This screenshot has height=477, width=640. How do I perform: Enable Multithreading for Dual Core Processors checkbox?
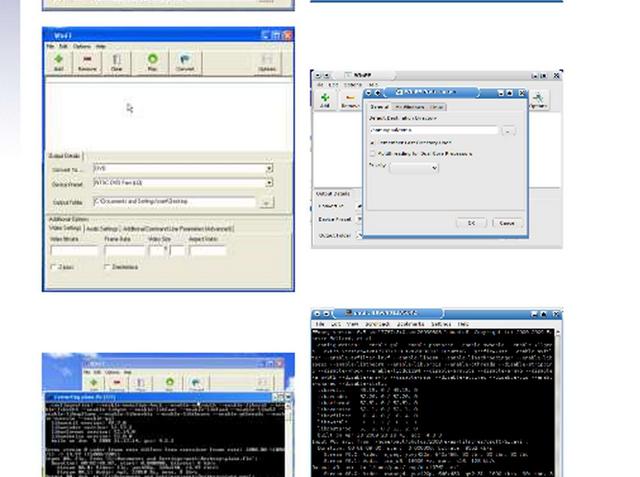click(372, 154)
